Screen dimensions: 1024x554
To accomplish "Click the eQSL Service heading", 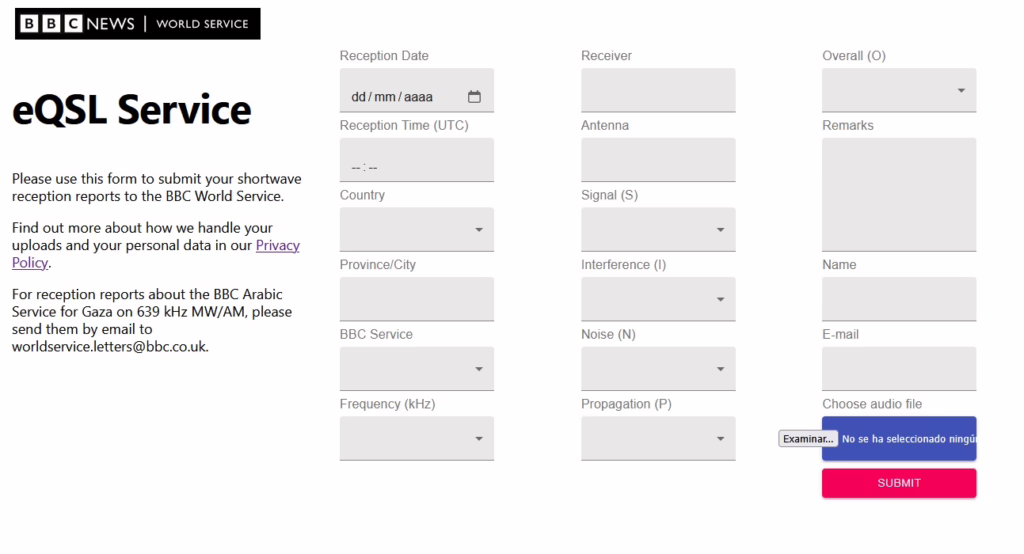I will [x=132, y=109].
